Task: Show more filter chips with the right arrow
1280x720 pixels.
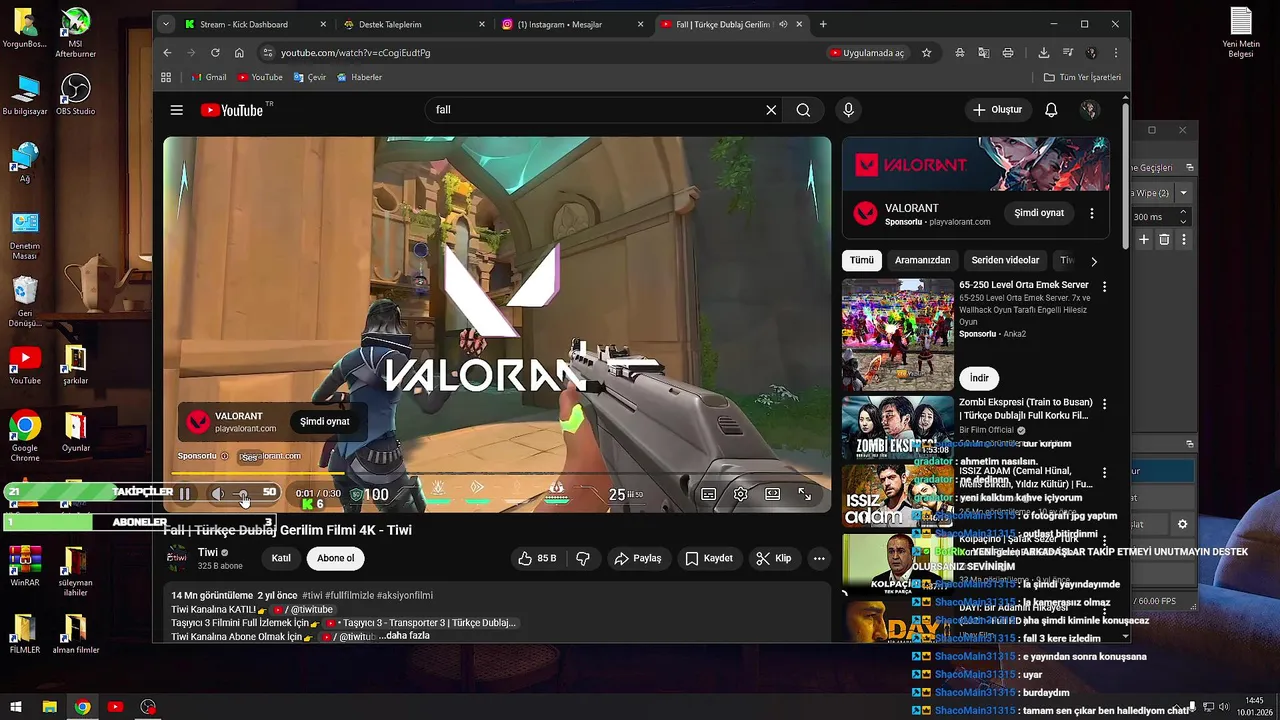Action: (x=1094, y=261)
